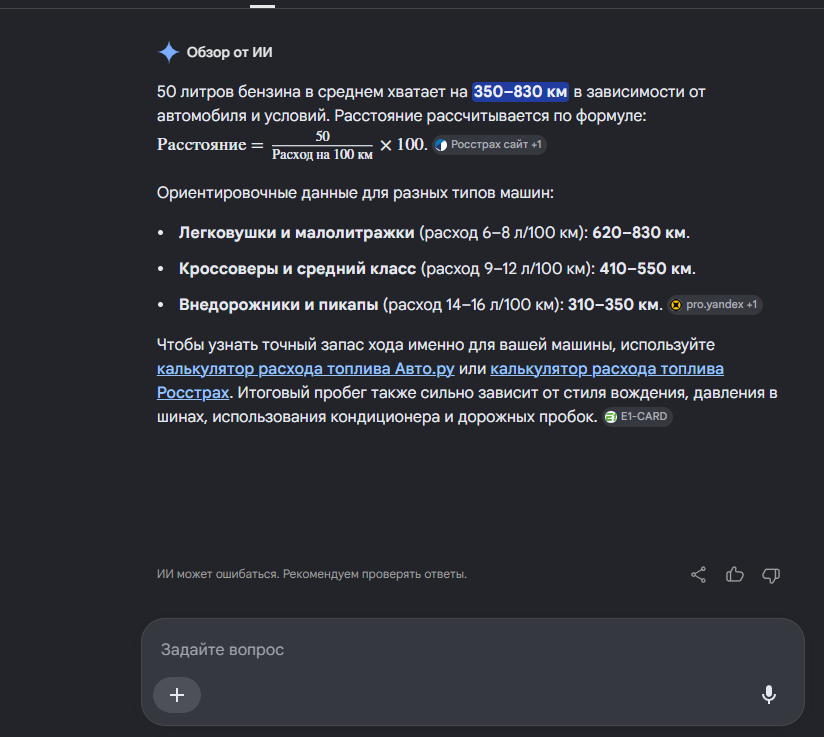This screenshot has width=824, height=737.
Task: Open the Росстрах сайт +1 source chip
Action: [x=489, y=145]
